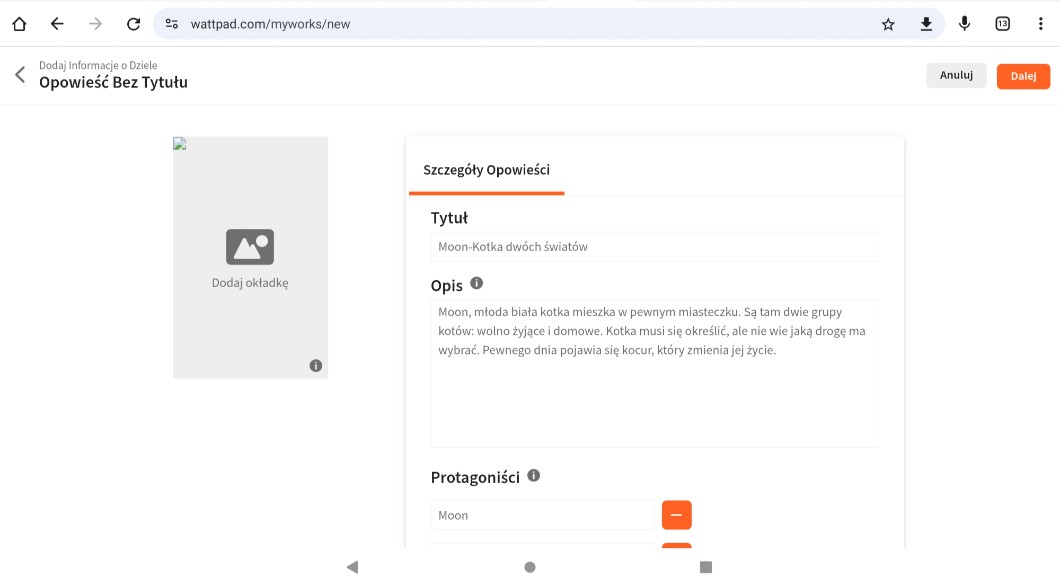Open the browser three-dot menu
1060x586 pixels.
click(x=1040, y=24)
